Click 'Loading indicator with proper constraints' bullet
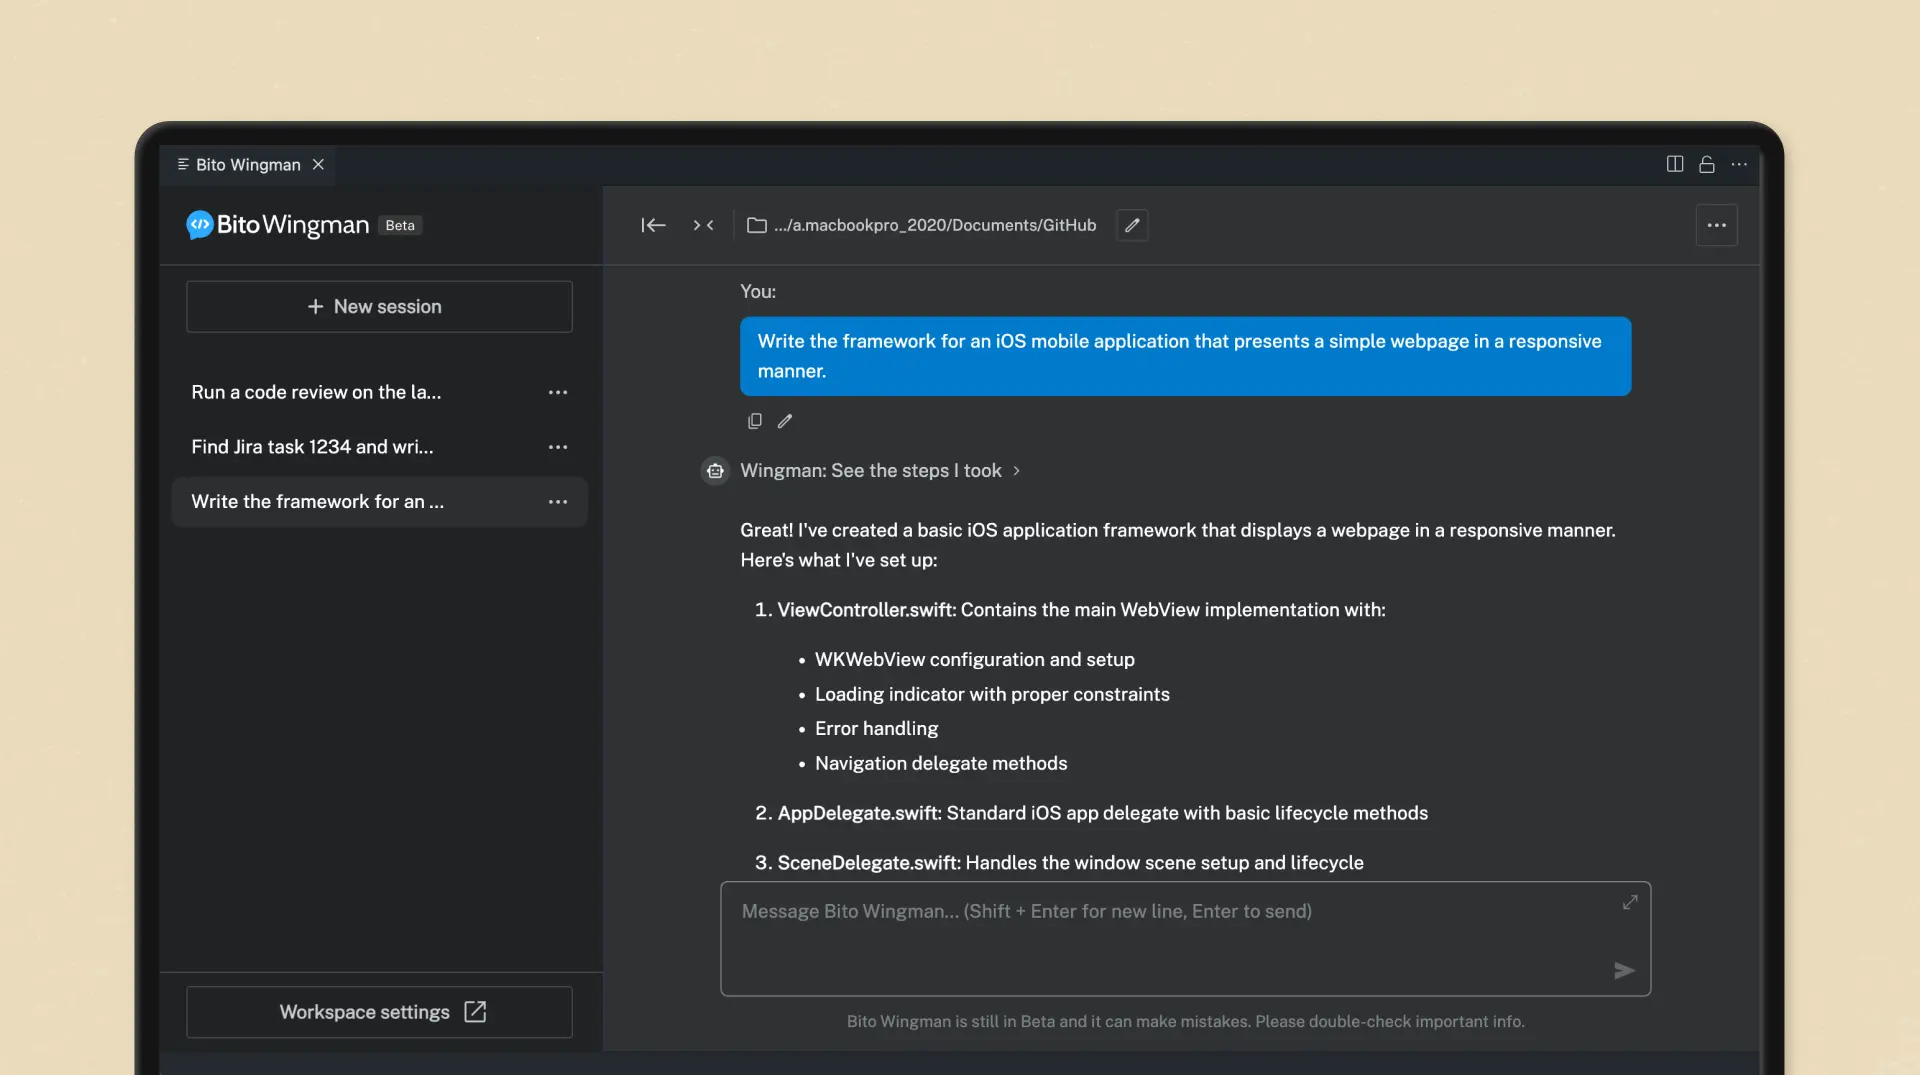 click(992, 694)
